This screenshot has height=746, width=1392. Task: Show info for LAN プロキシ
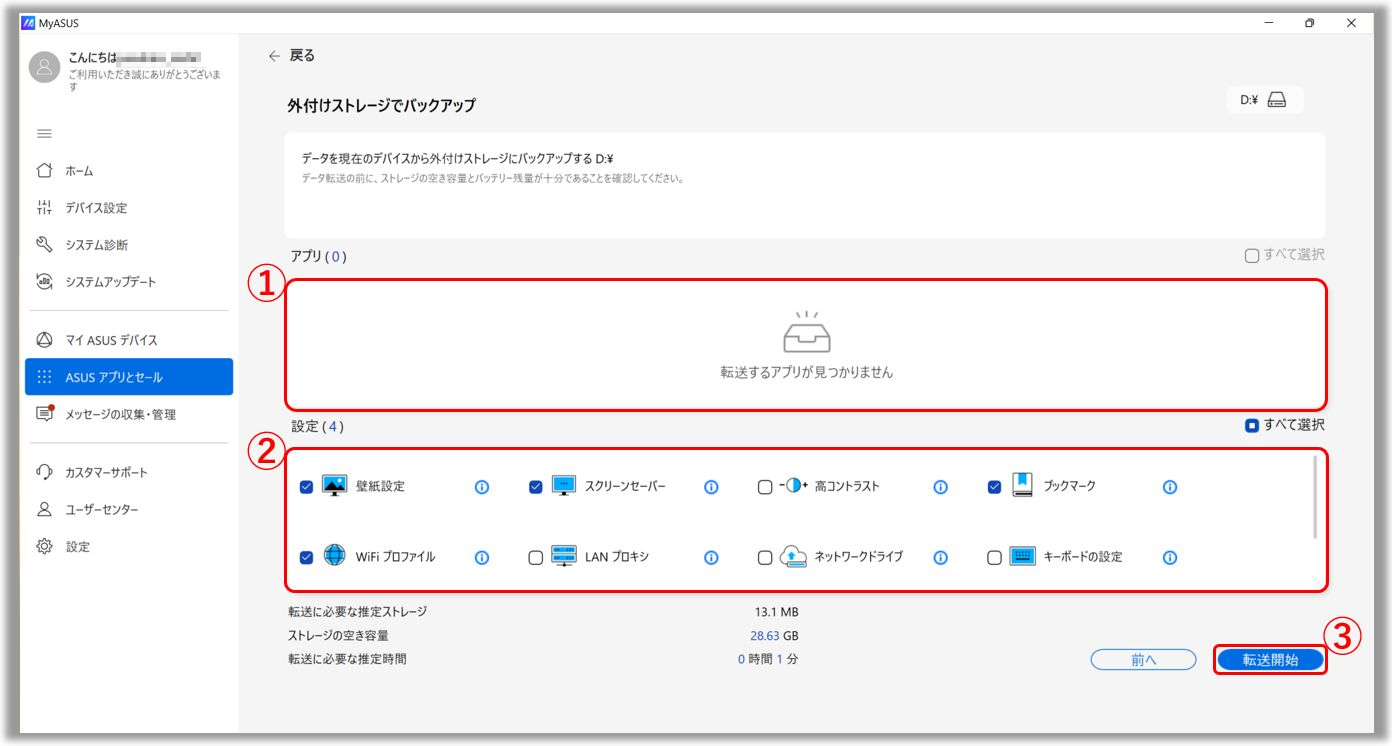pos(711,558)
